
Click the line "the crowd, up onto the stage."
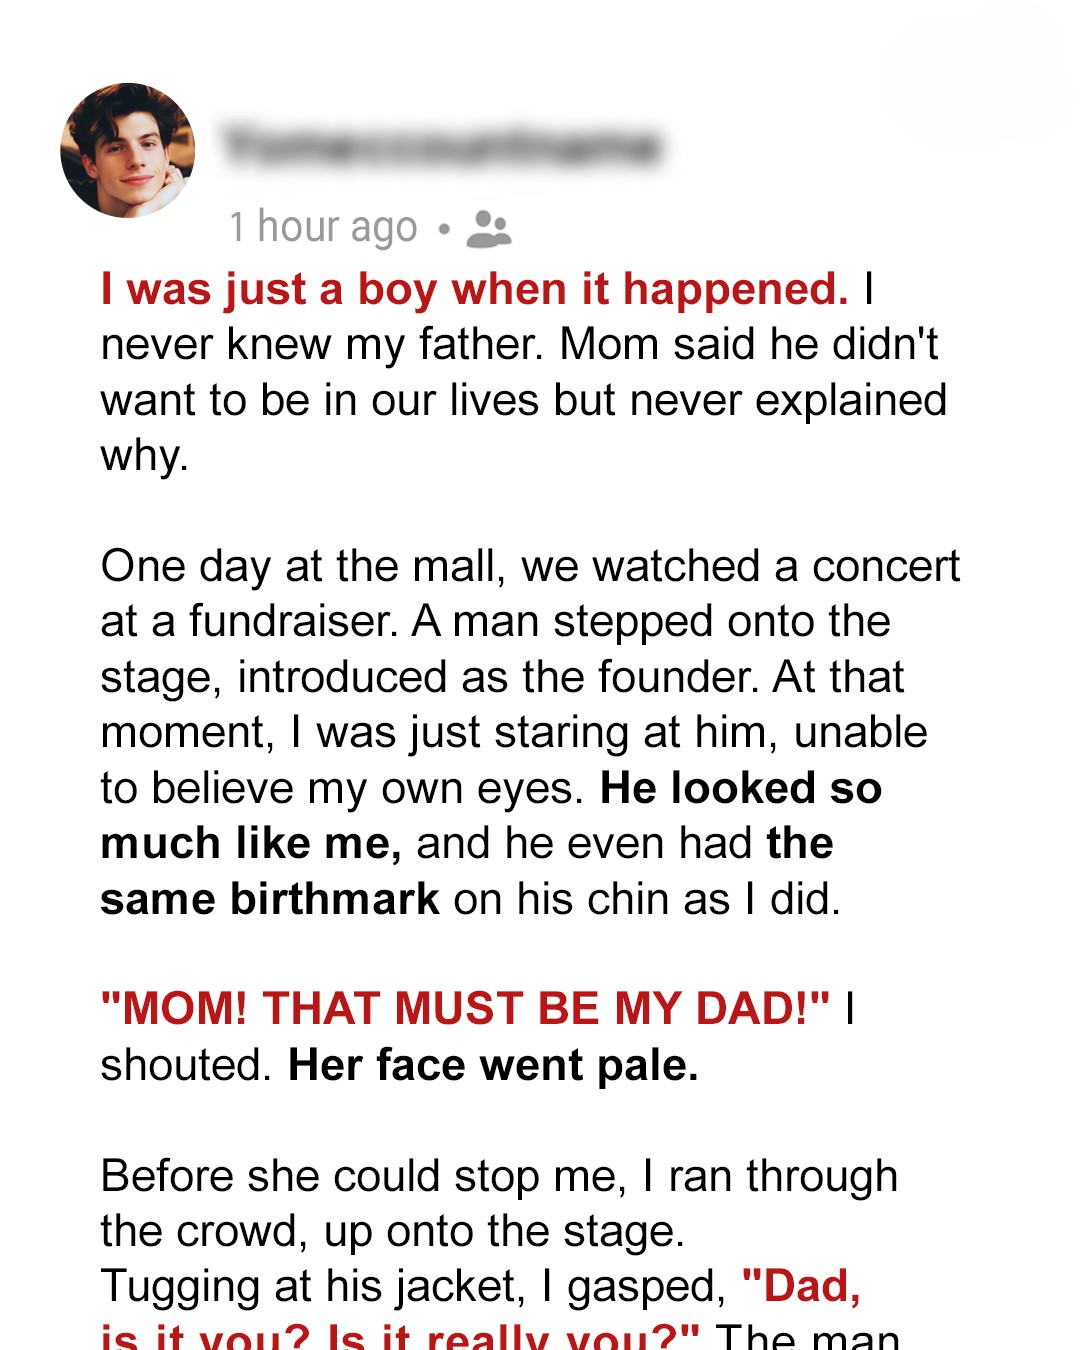[392, 1231]
